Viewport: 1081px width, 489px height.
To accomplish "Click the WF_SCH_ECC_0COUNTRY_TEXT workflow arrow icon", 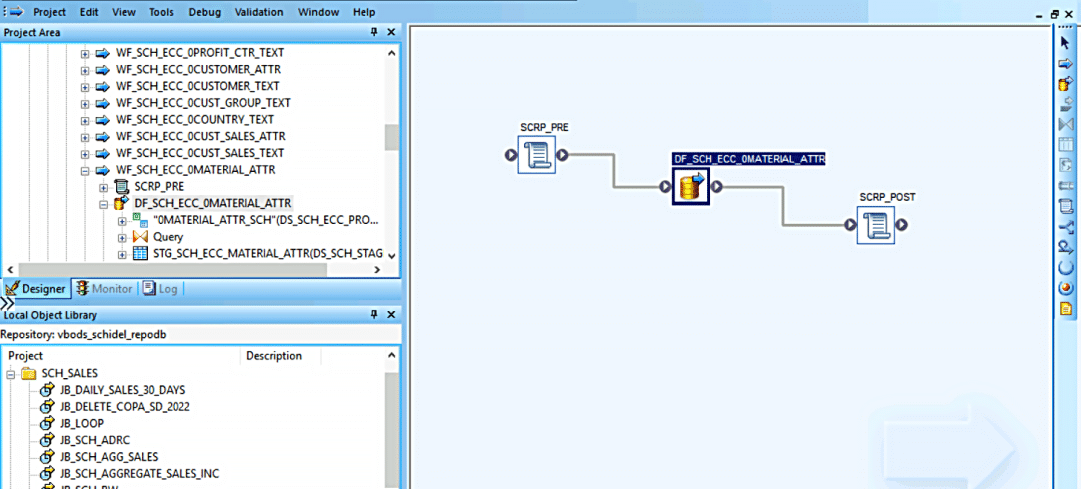I will tap(103, 119).
